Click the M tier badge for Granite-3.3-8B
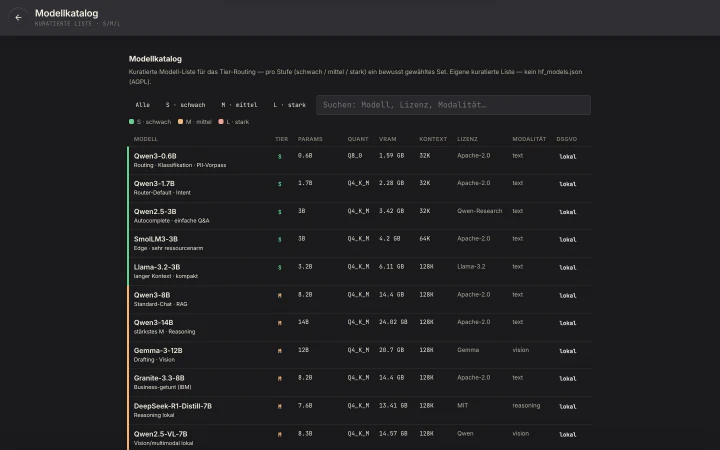720x450 pixels. click(280, 379)
